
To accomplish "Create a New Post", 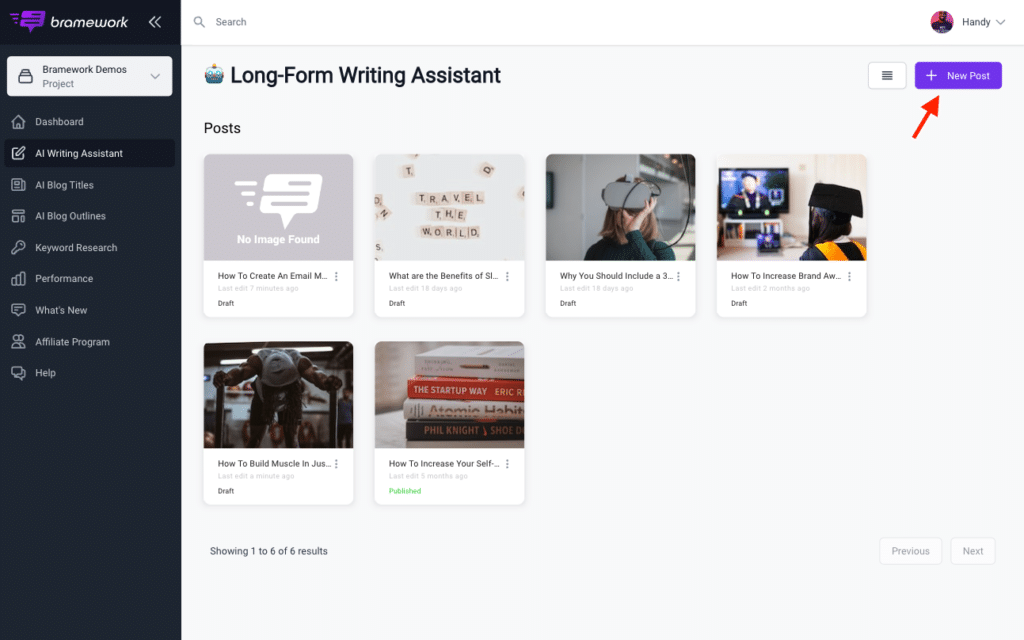I will coord(957,75).
